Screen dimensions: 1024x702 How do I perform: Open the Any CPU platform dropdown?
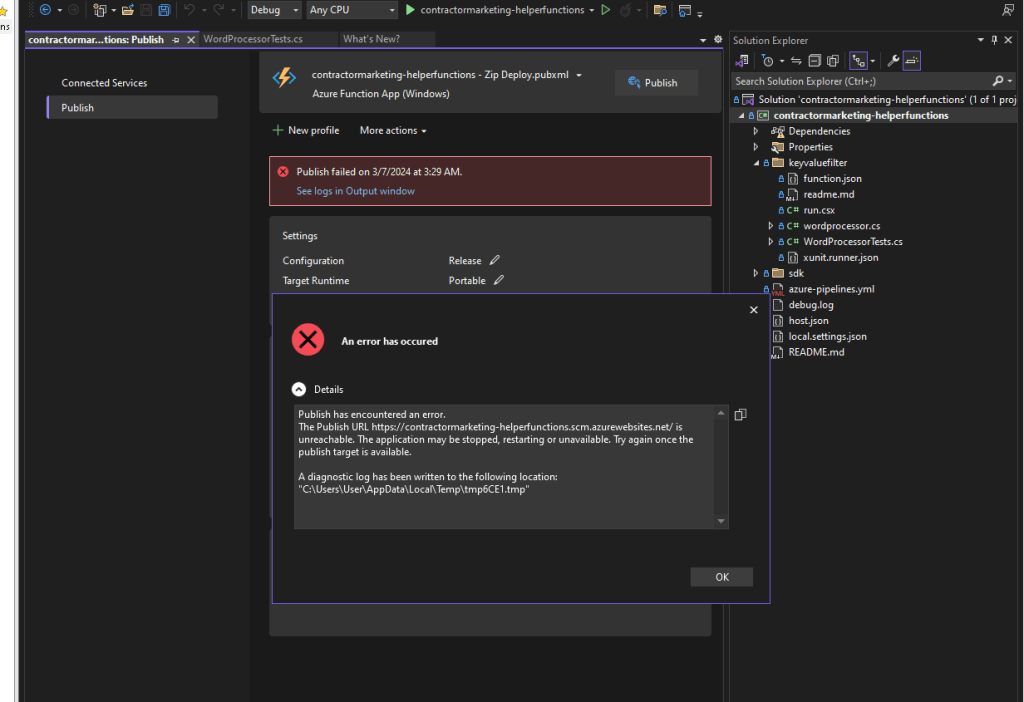pos(352,10)
